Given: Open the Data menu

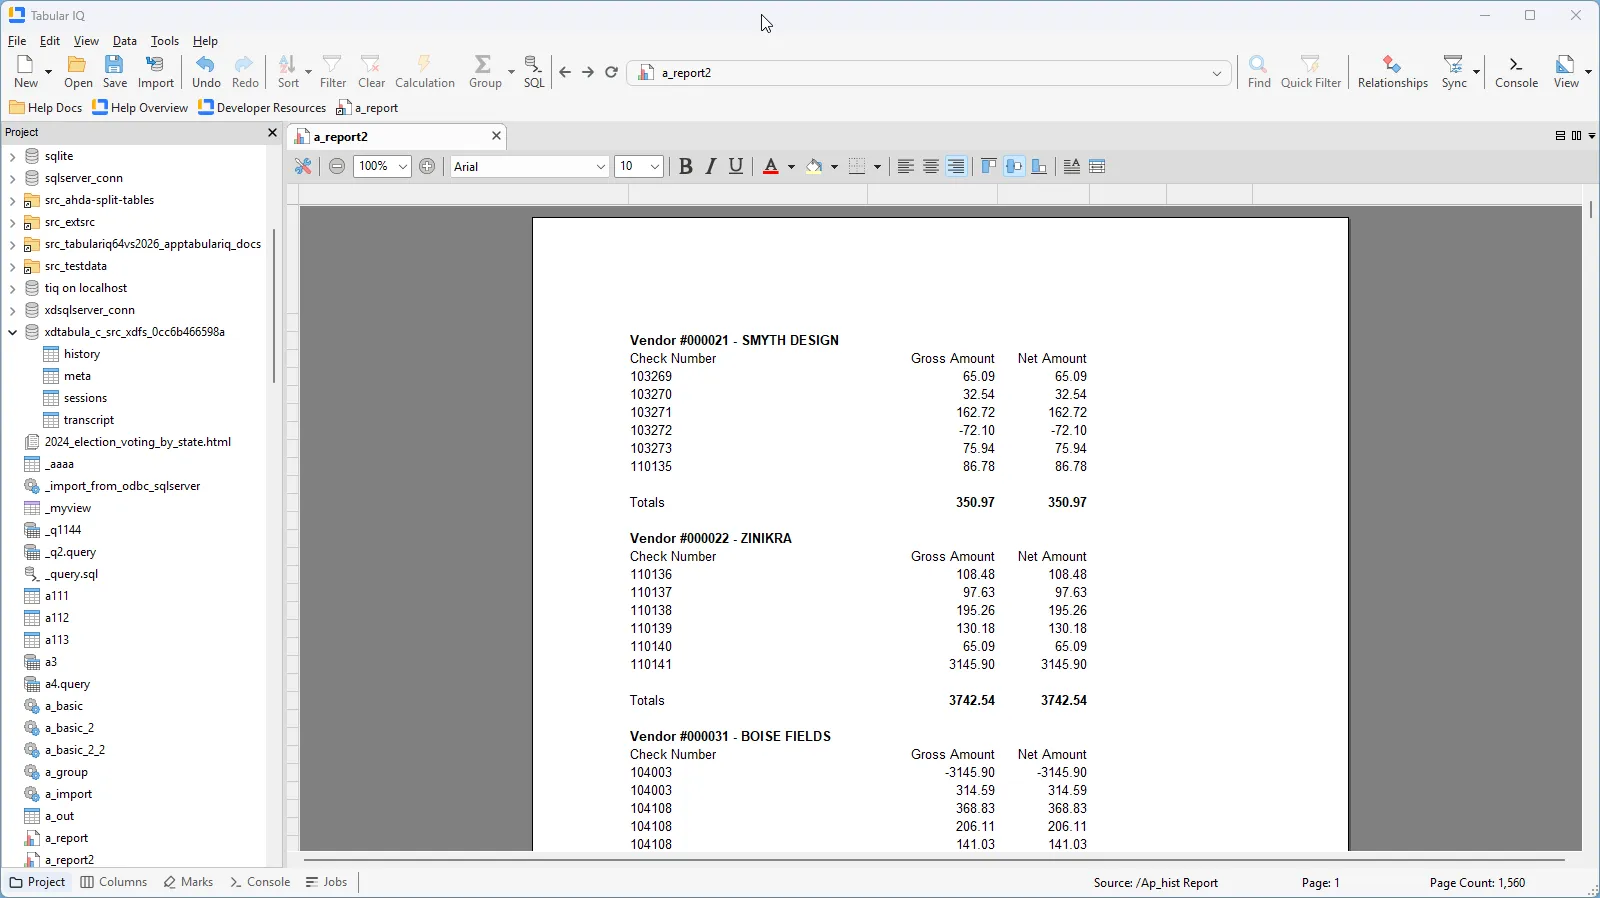Looking at the screenshot, I should 125,41.
